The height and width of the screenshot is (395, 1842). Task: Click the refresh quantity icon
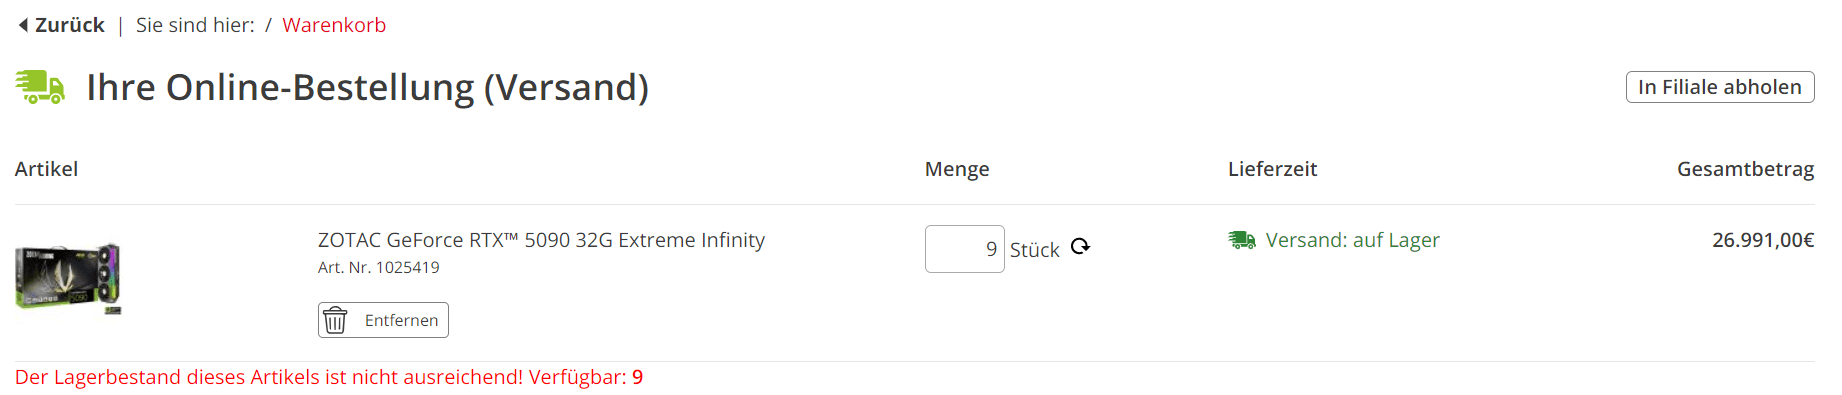1080,246
